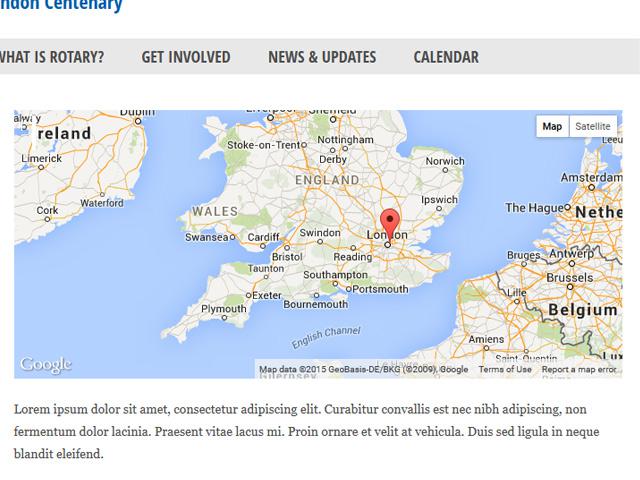Click the Exeter city label
The image size is (640, 480).
point(267,295)
